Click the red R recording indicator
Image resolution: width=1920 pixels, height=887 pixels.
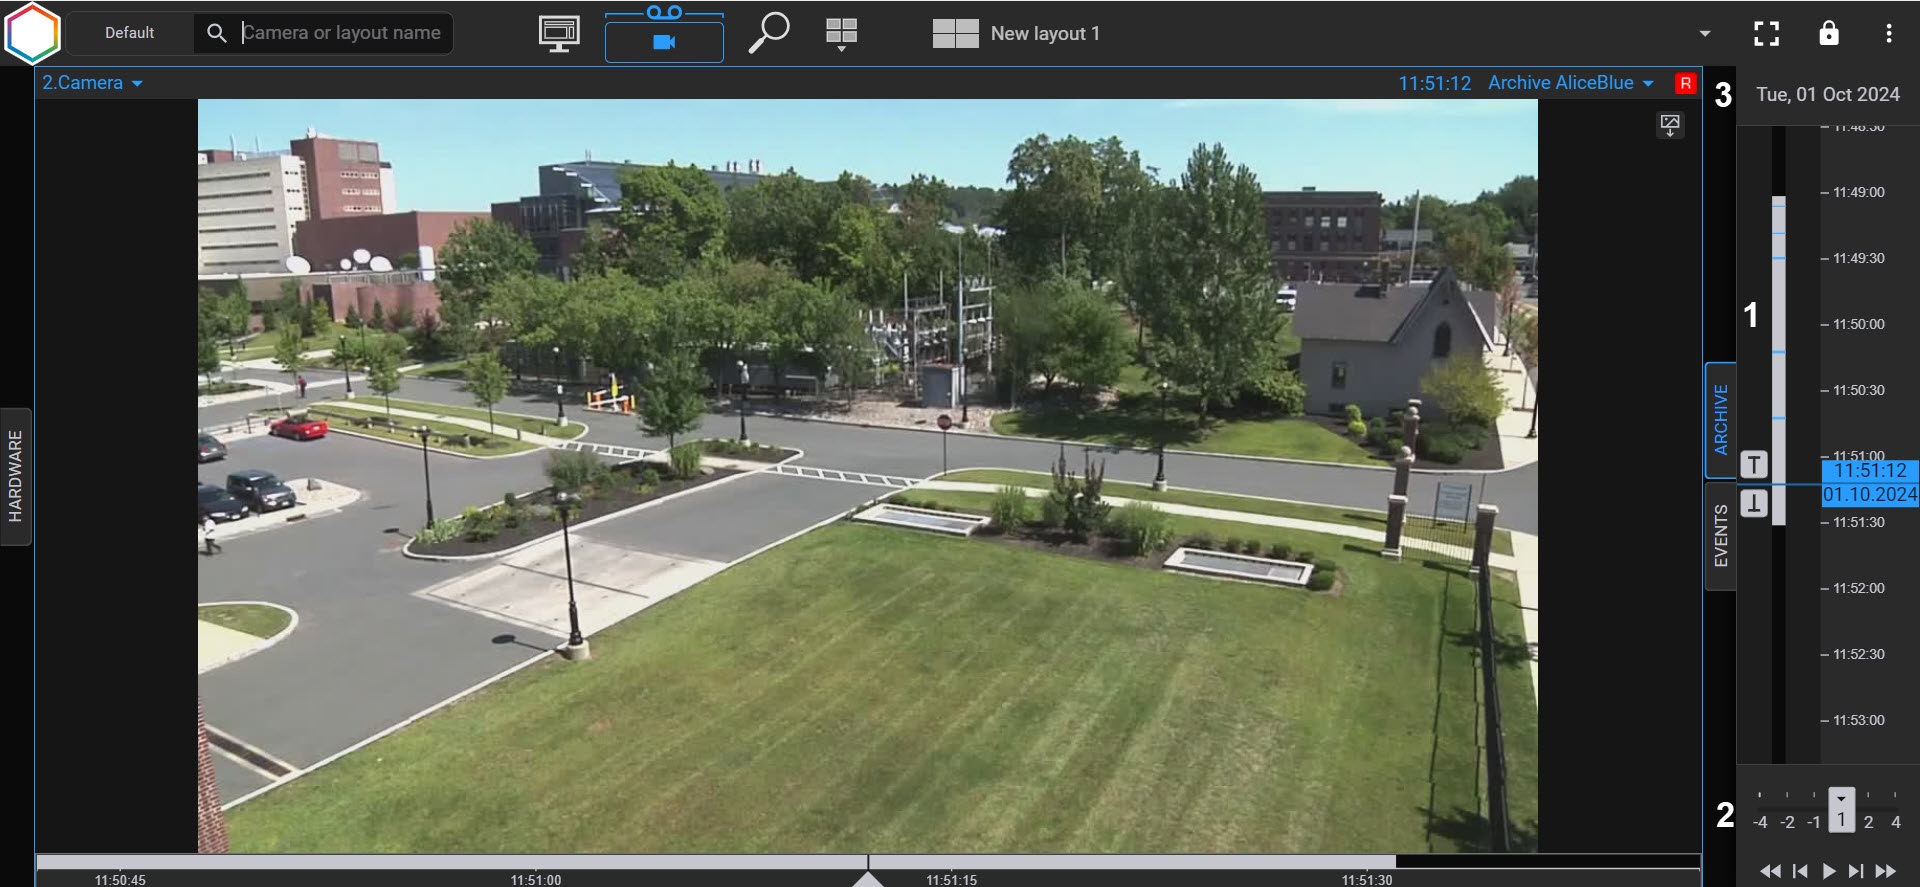click(x=1686, y=83)
